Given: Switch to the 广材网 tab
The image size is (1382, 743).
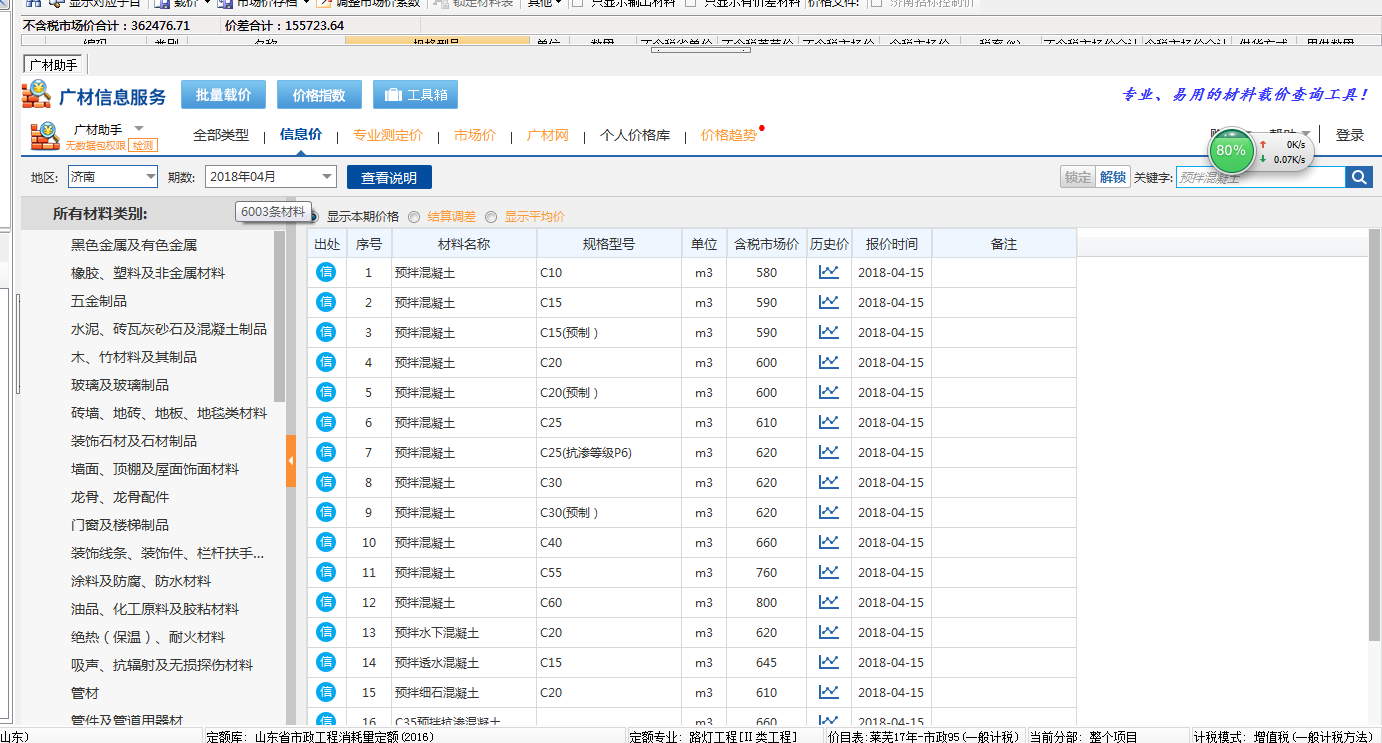Looking at the screenshot, I should (x=548, y=135).
